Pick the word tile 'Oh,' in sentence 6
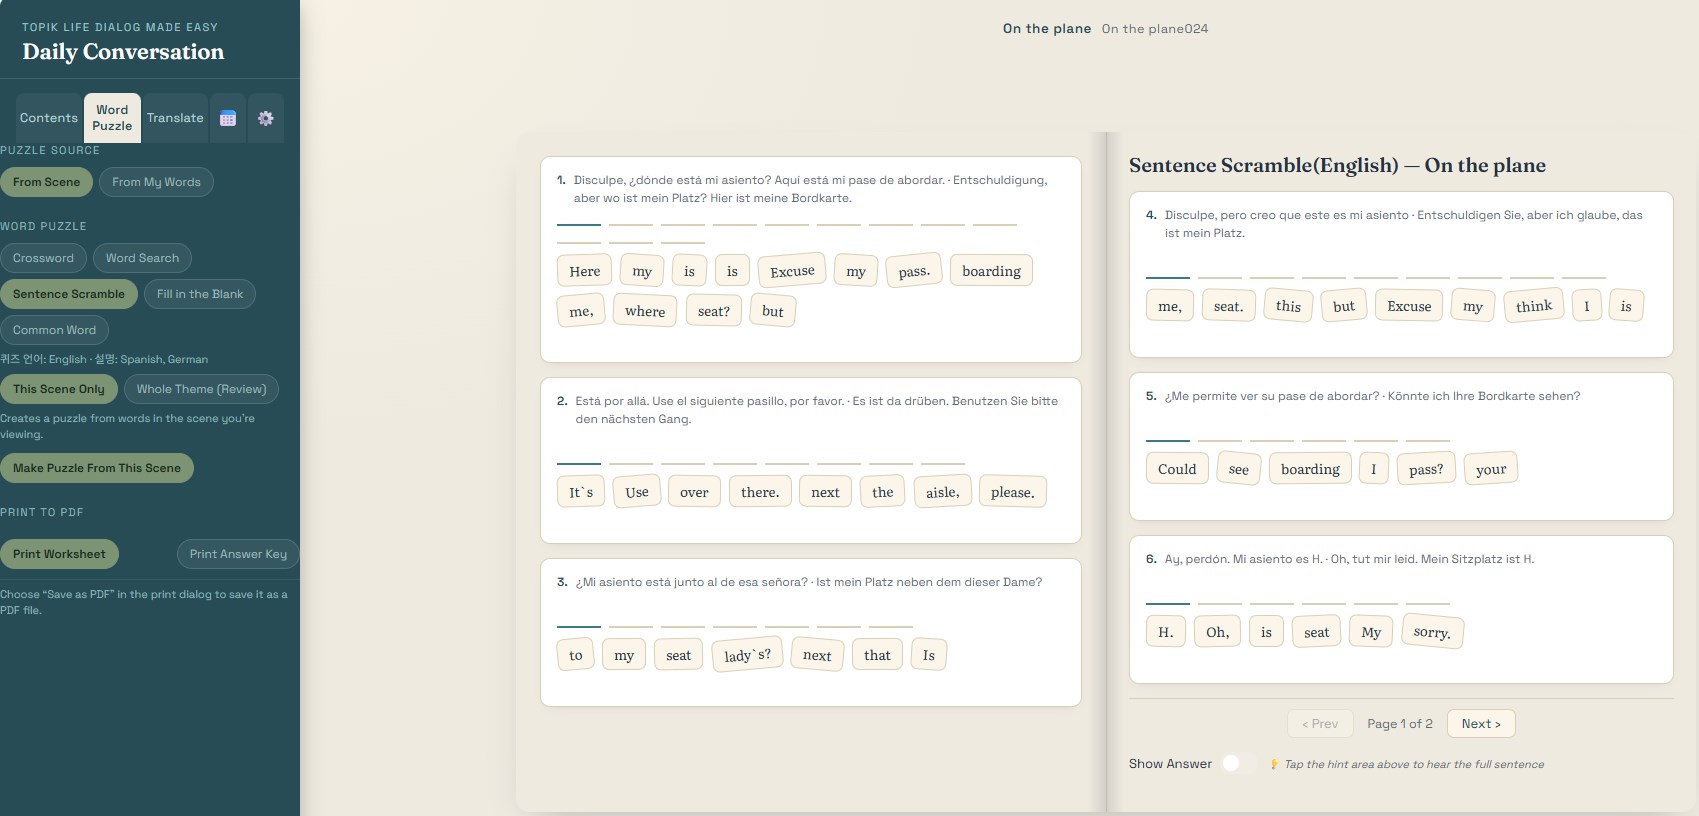The height and width of the screenshot is (816, 1699). [x=1217, y=632]
